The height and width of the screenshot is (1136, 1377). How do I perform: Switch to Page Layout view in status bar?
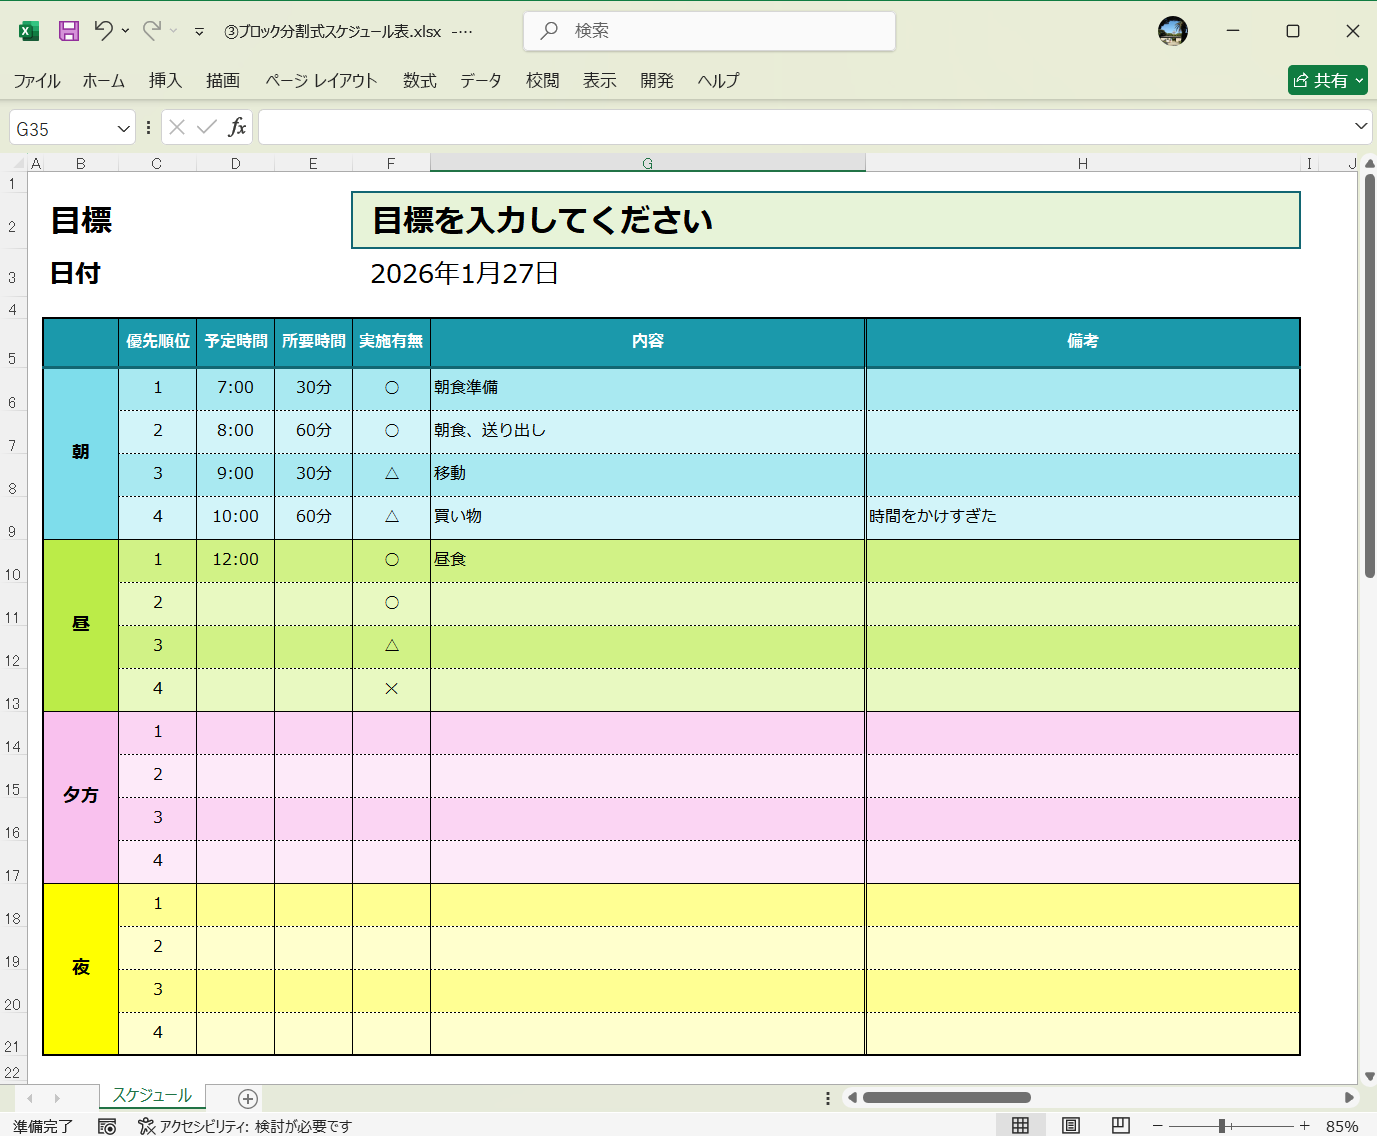coord(1069,1124)
